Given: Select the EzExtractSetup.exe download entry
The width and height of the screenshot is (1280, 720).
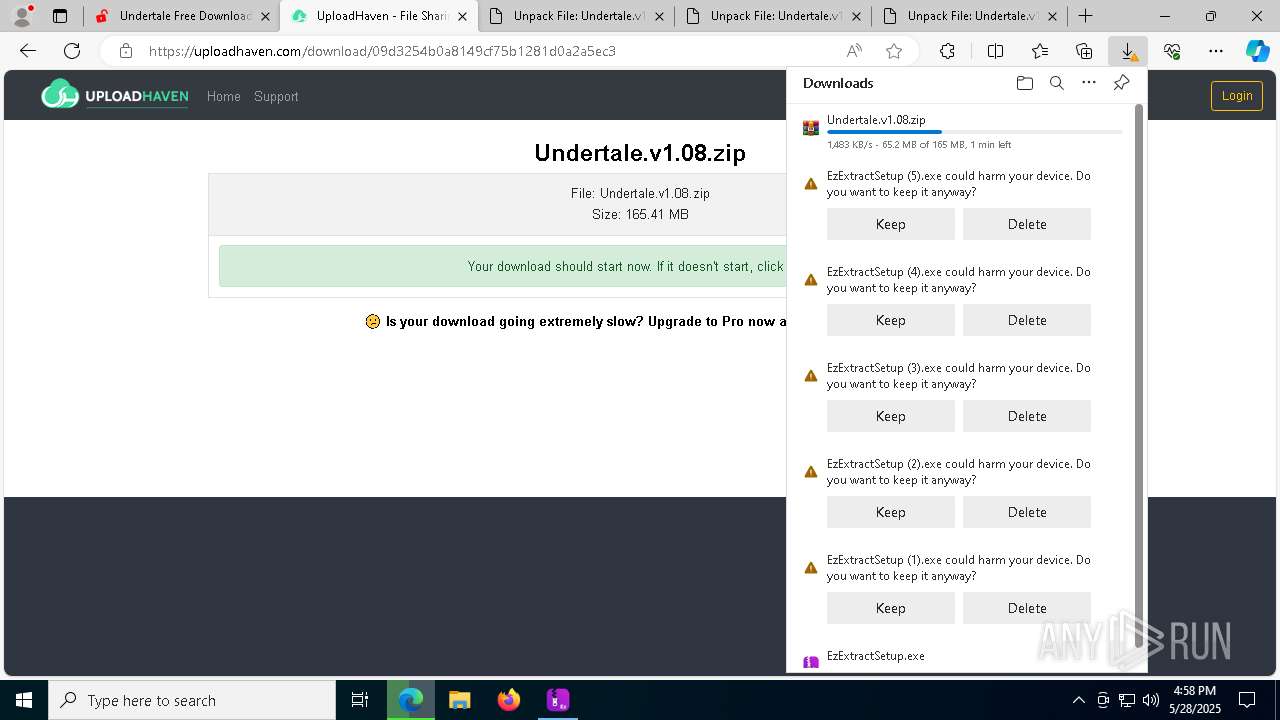Looking at the screenshot, I should [x=876, y=656].
